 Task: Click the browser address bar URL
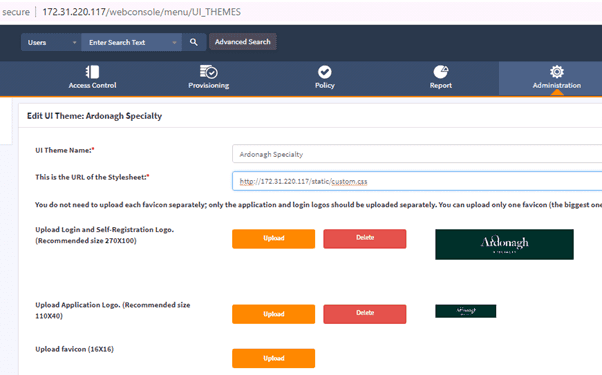(x=141, y=12)
